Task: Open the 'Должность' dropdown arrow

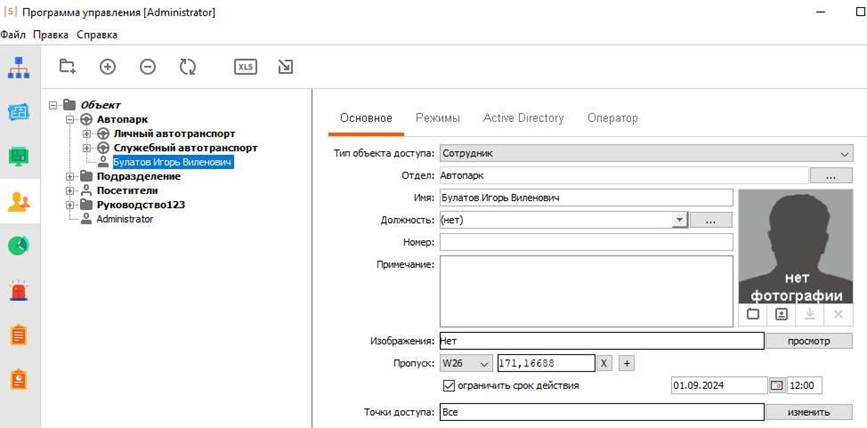Action: click(x=679, y=220)
